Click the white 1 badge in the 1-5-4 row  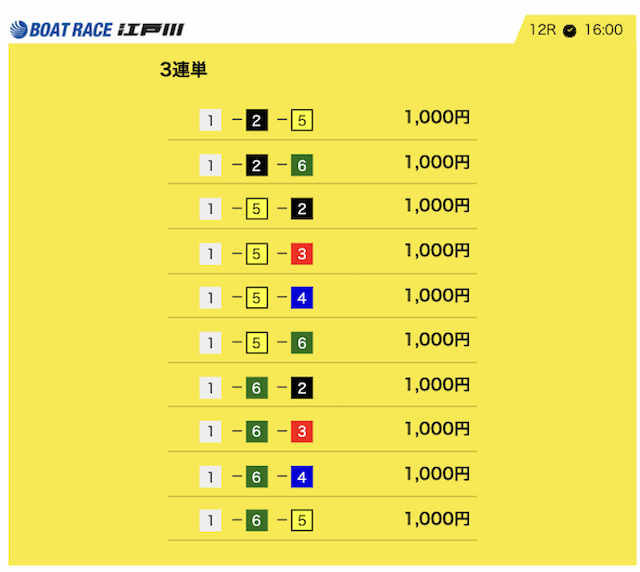210,298
